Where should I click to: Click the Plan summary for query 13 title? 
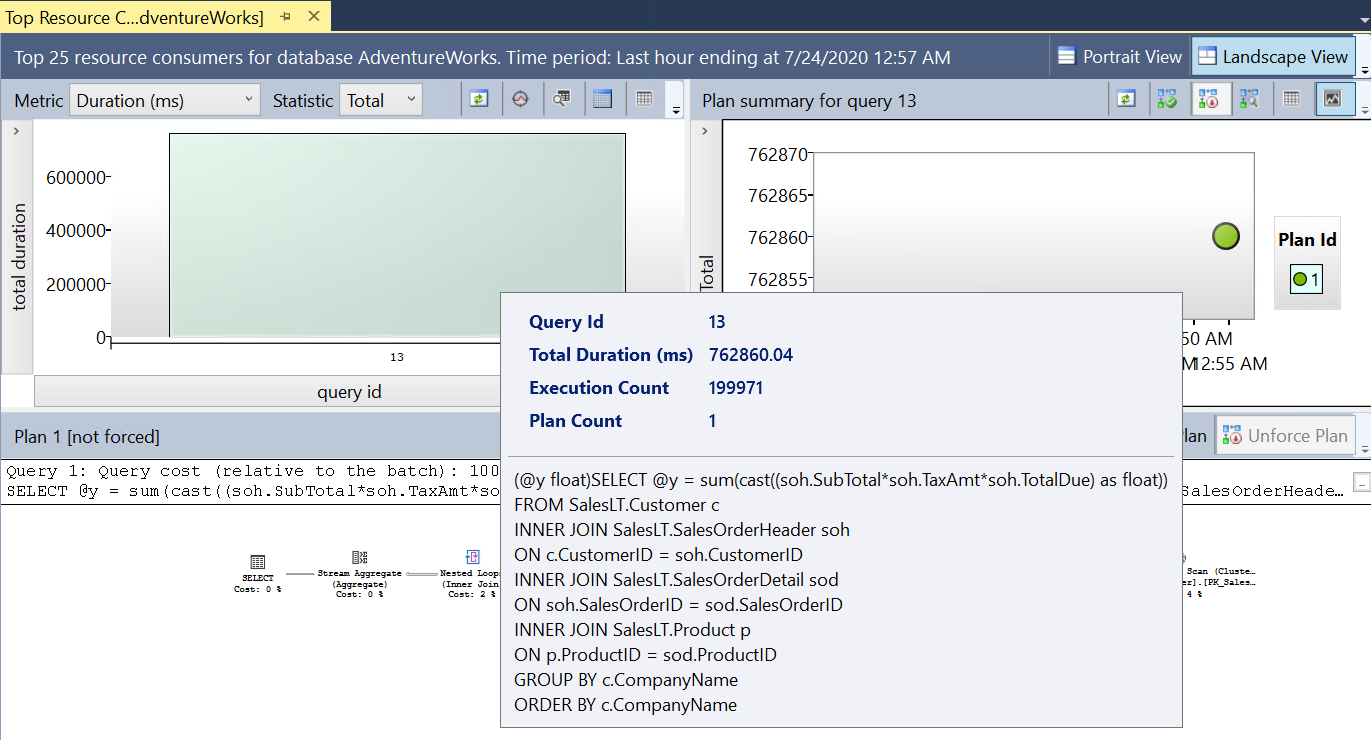pyautogui.click(x=809, y=100)
